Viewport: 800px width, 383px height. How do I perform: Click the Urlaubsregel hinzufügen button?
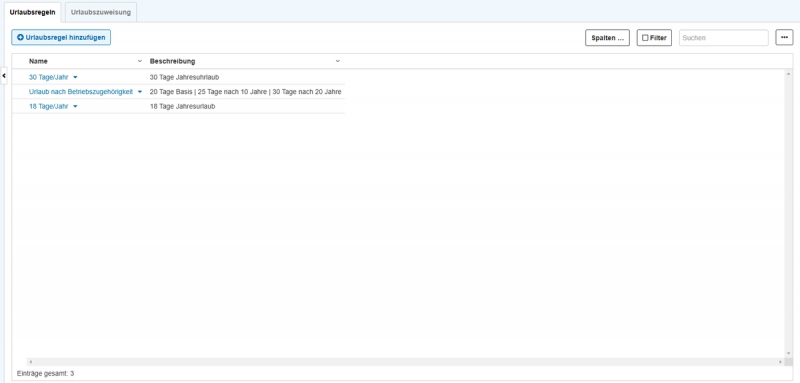(x=61, y=37)
